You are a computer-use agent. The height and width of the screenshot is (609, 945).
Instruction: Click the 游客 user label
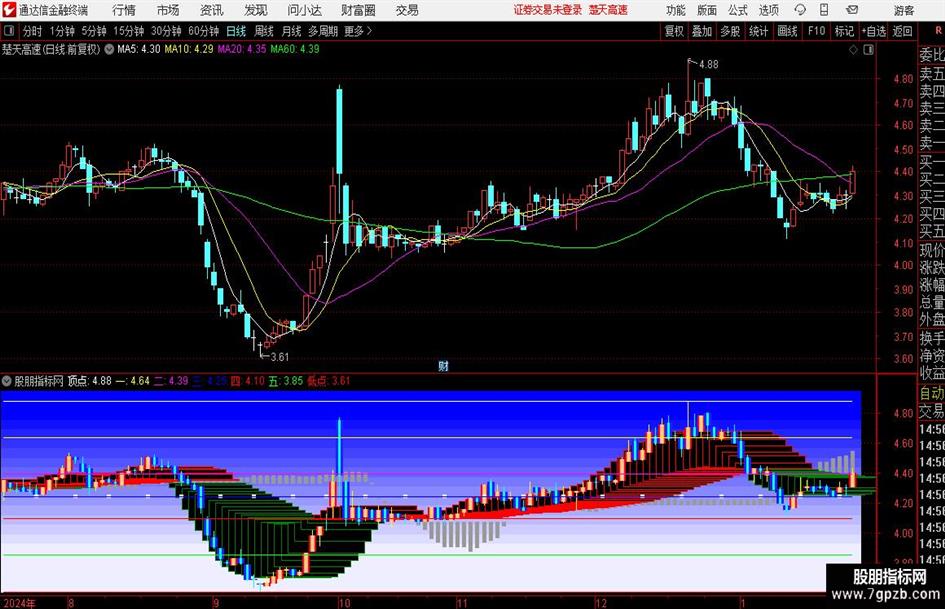(904, 10)
